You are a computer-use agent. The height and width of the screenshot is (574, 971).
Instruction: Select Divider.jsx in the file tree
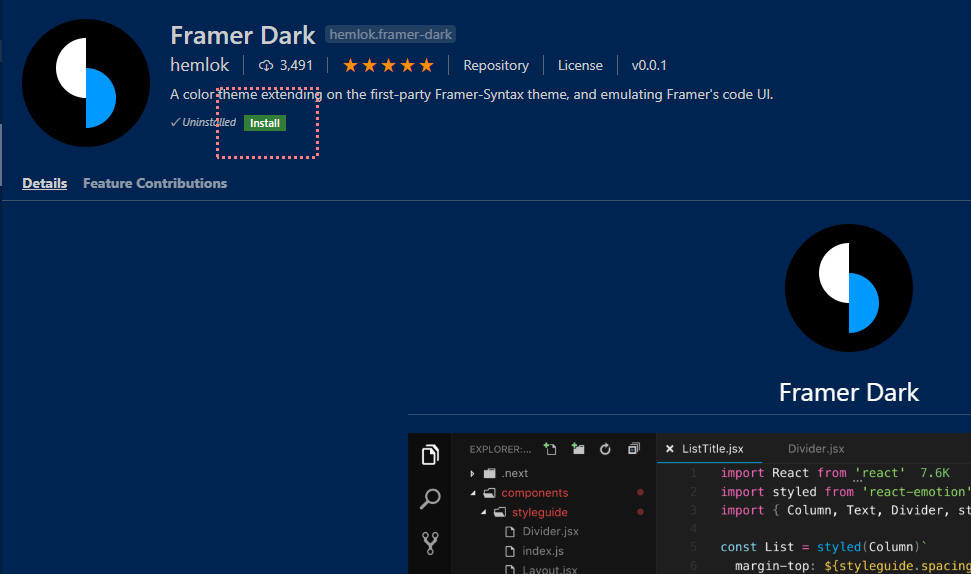(x=551, y=531)
